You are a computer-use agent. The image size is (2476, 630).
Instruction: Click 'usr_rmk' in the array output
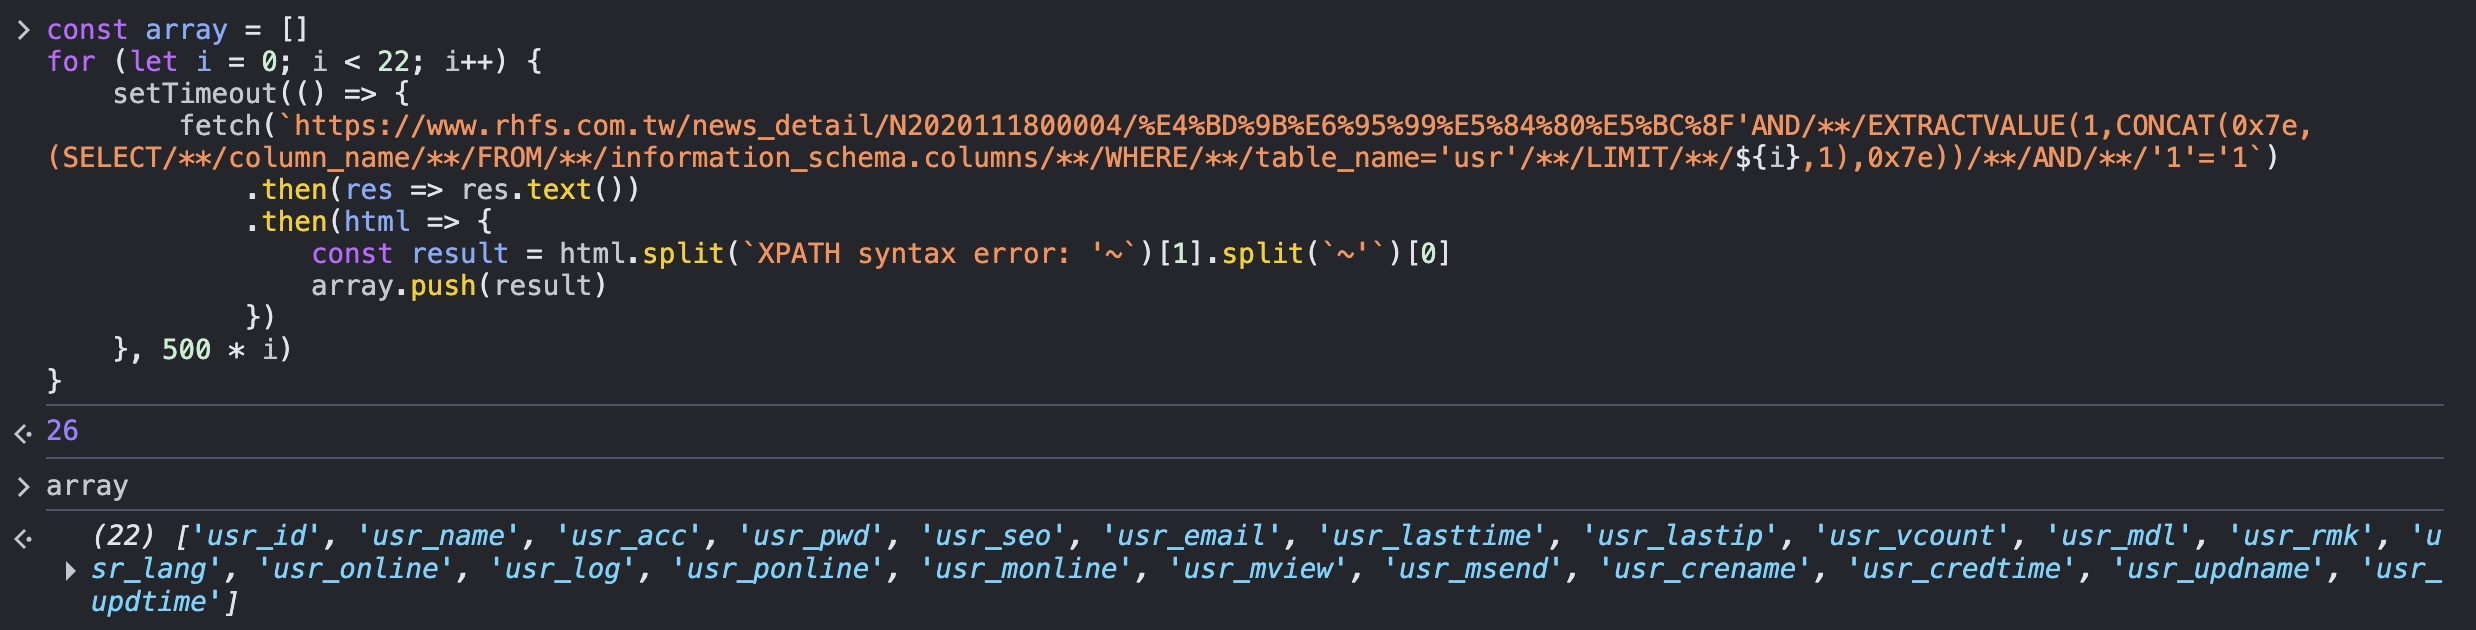(x=2301, y=536)
